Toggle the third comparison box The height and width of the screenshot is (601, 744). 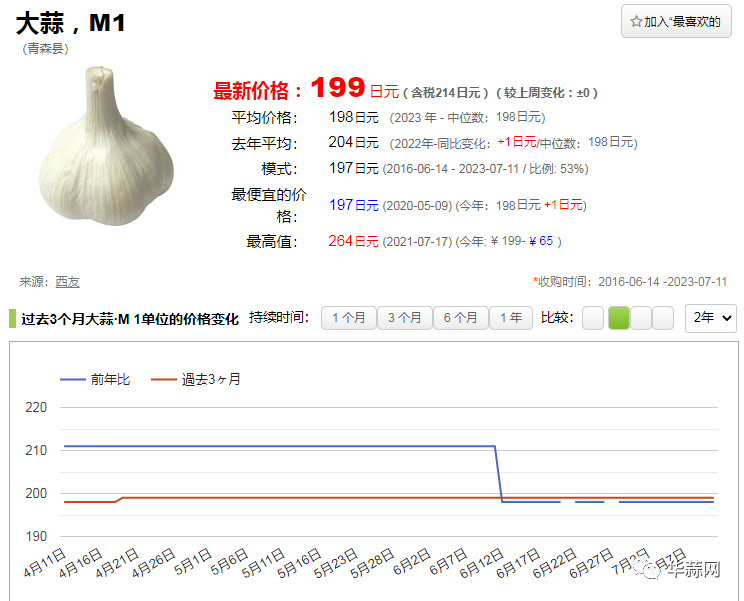(x=641, y=318)
